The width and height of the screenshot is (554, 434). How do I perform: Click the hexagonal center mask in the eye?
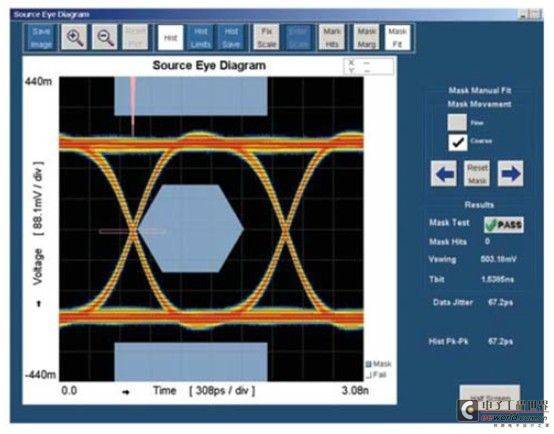(191, 229)
